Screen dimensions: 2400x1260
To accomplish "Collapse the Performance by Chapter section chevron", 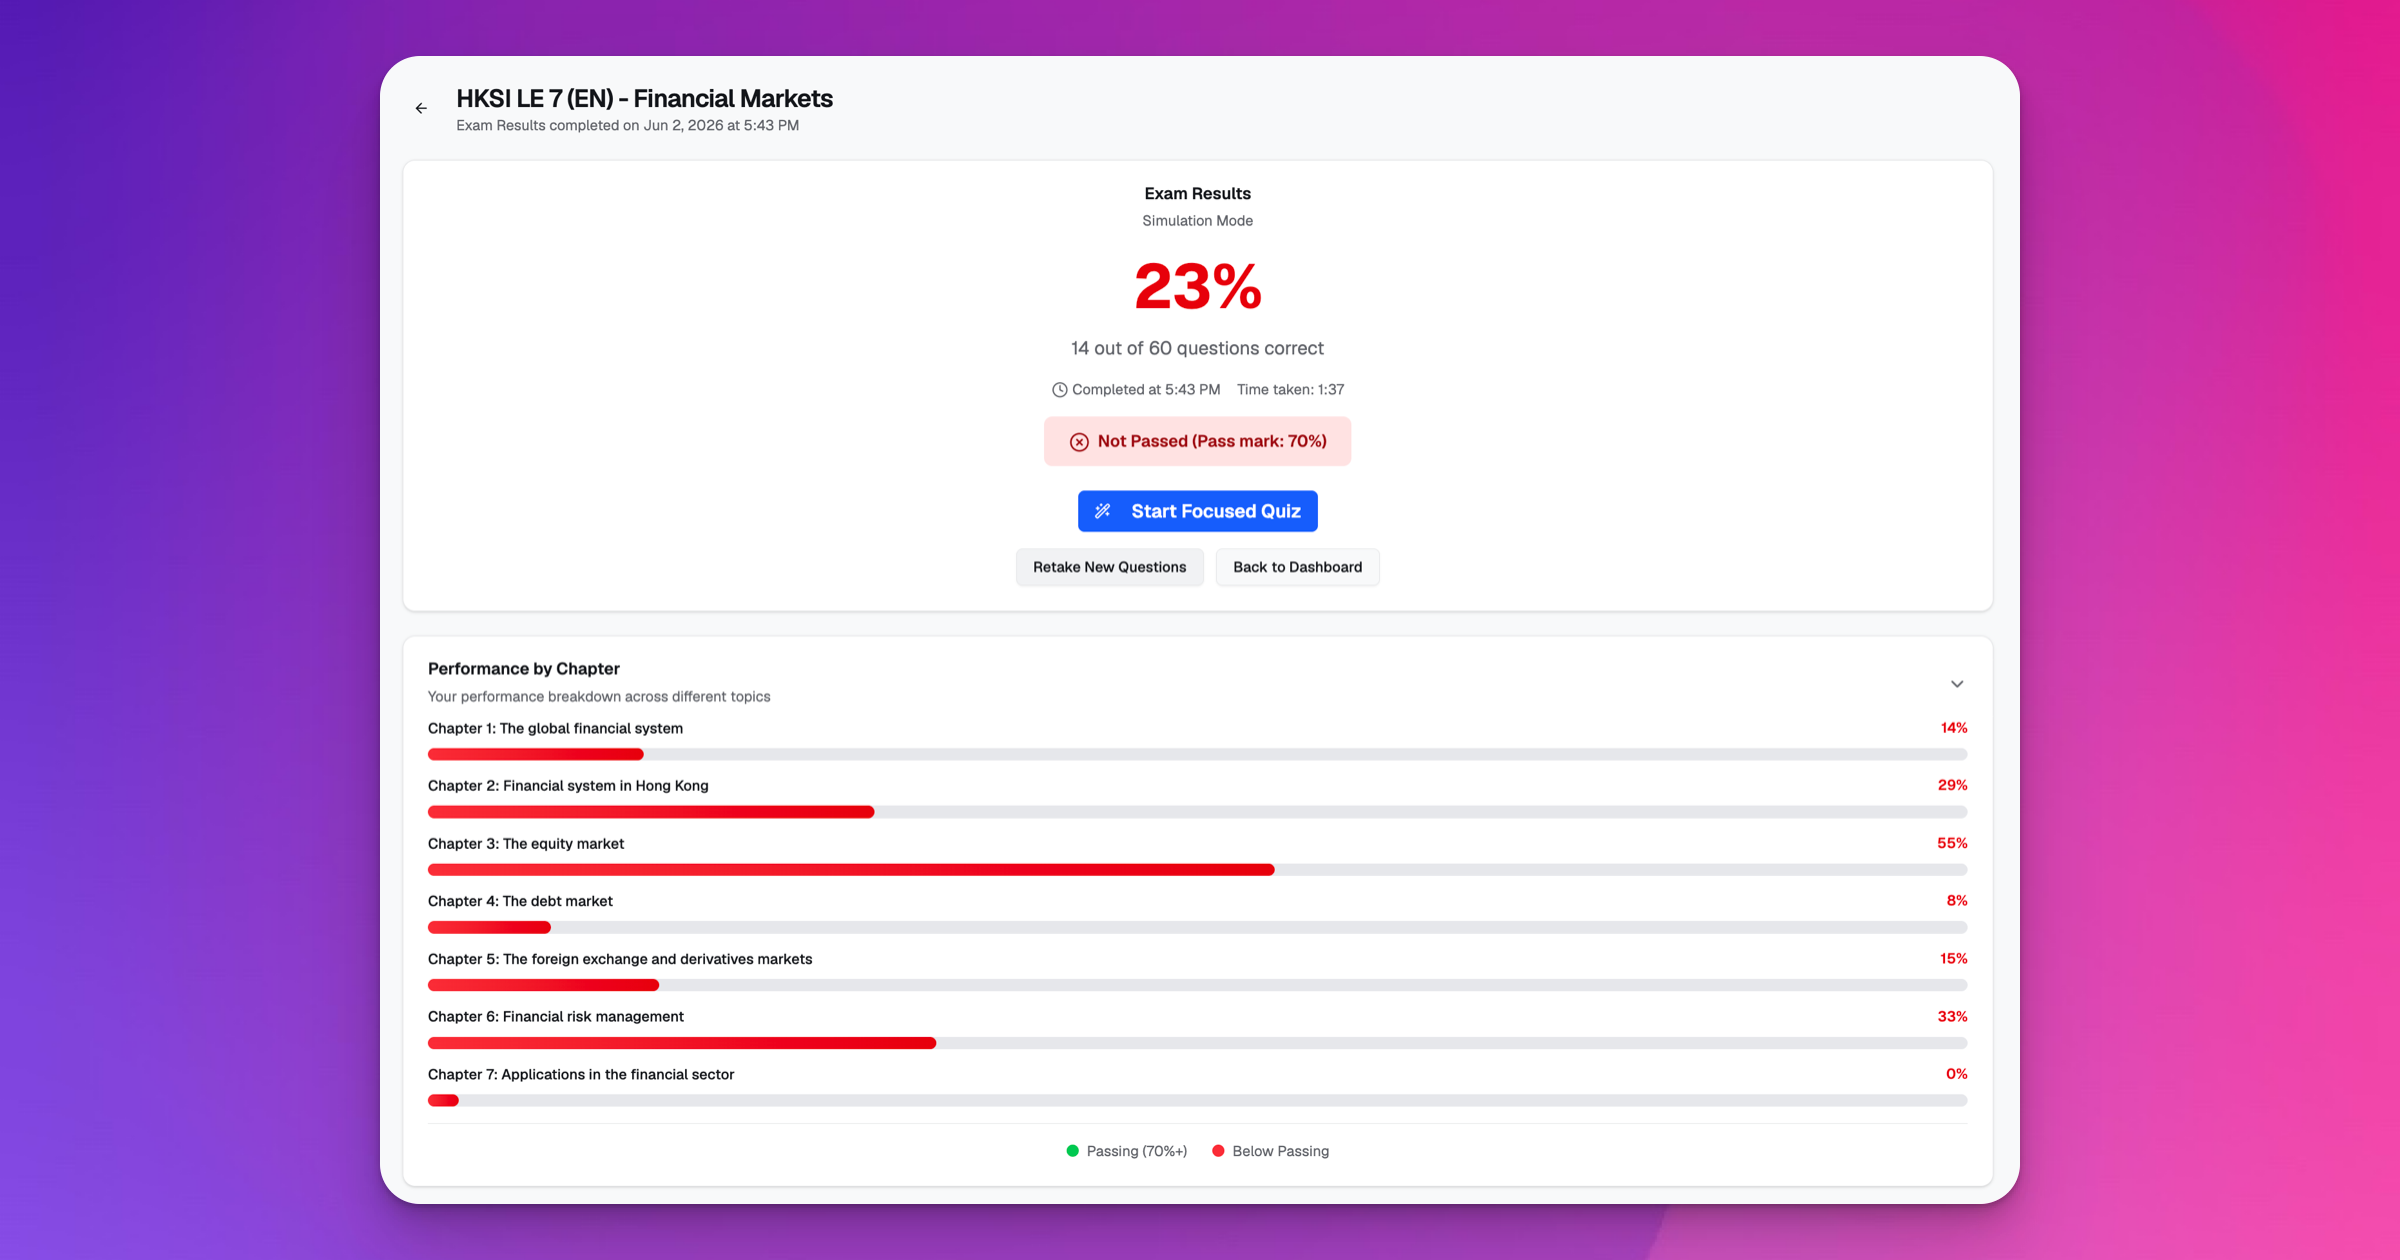I will (1957, 684).
